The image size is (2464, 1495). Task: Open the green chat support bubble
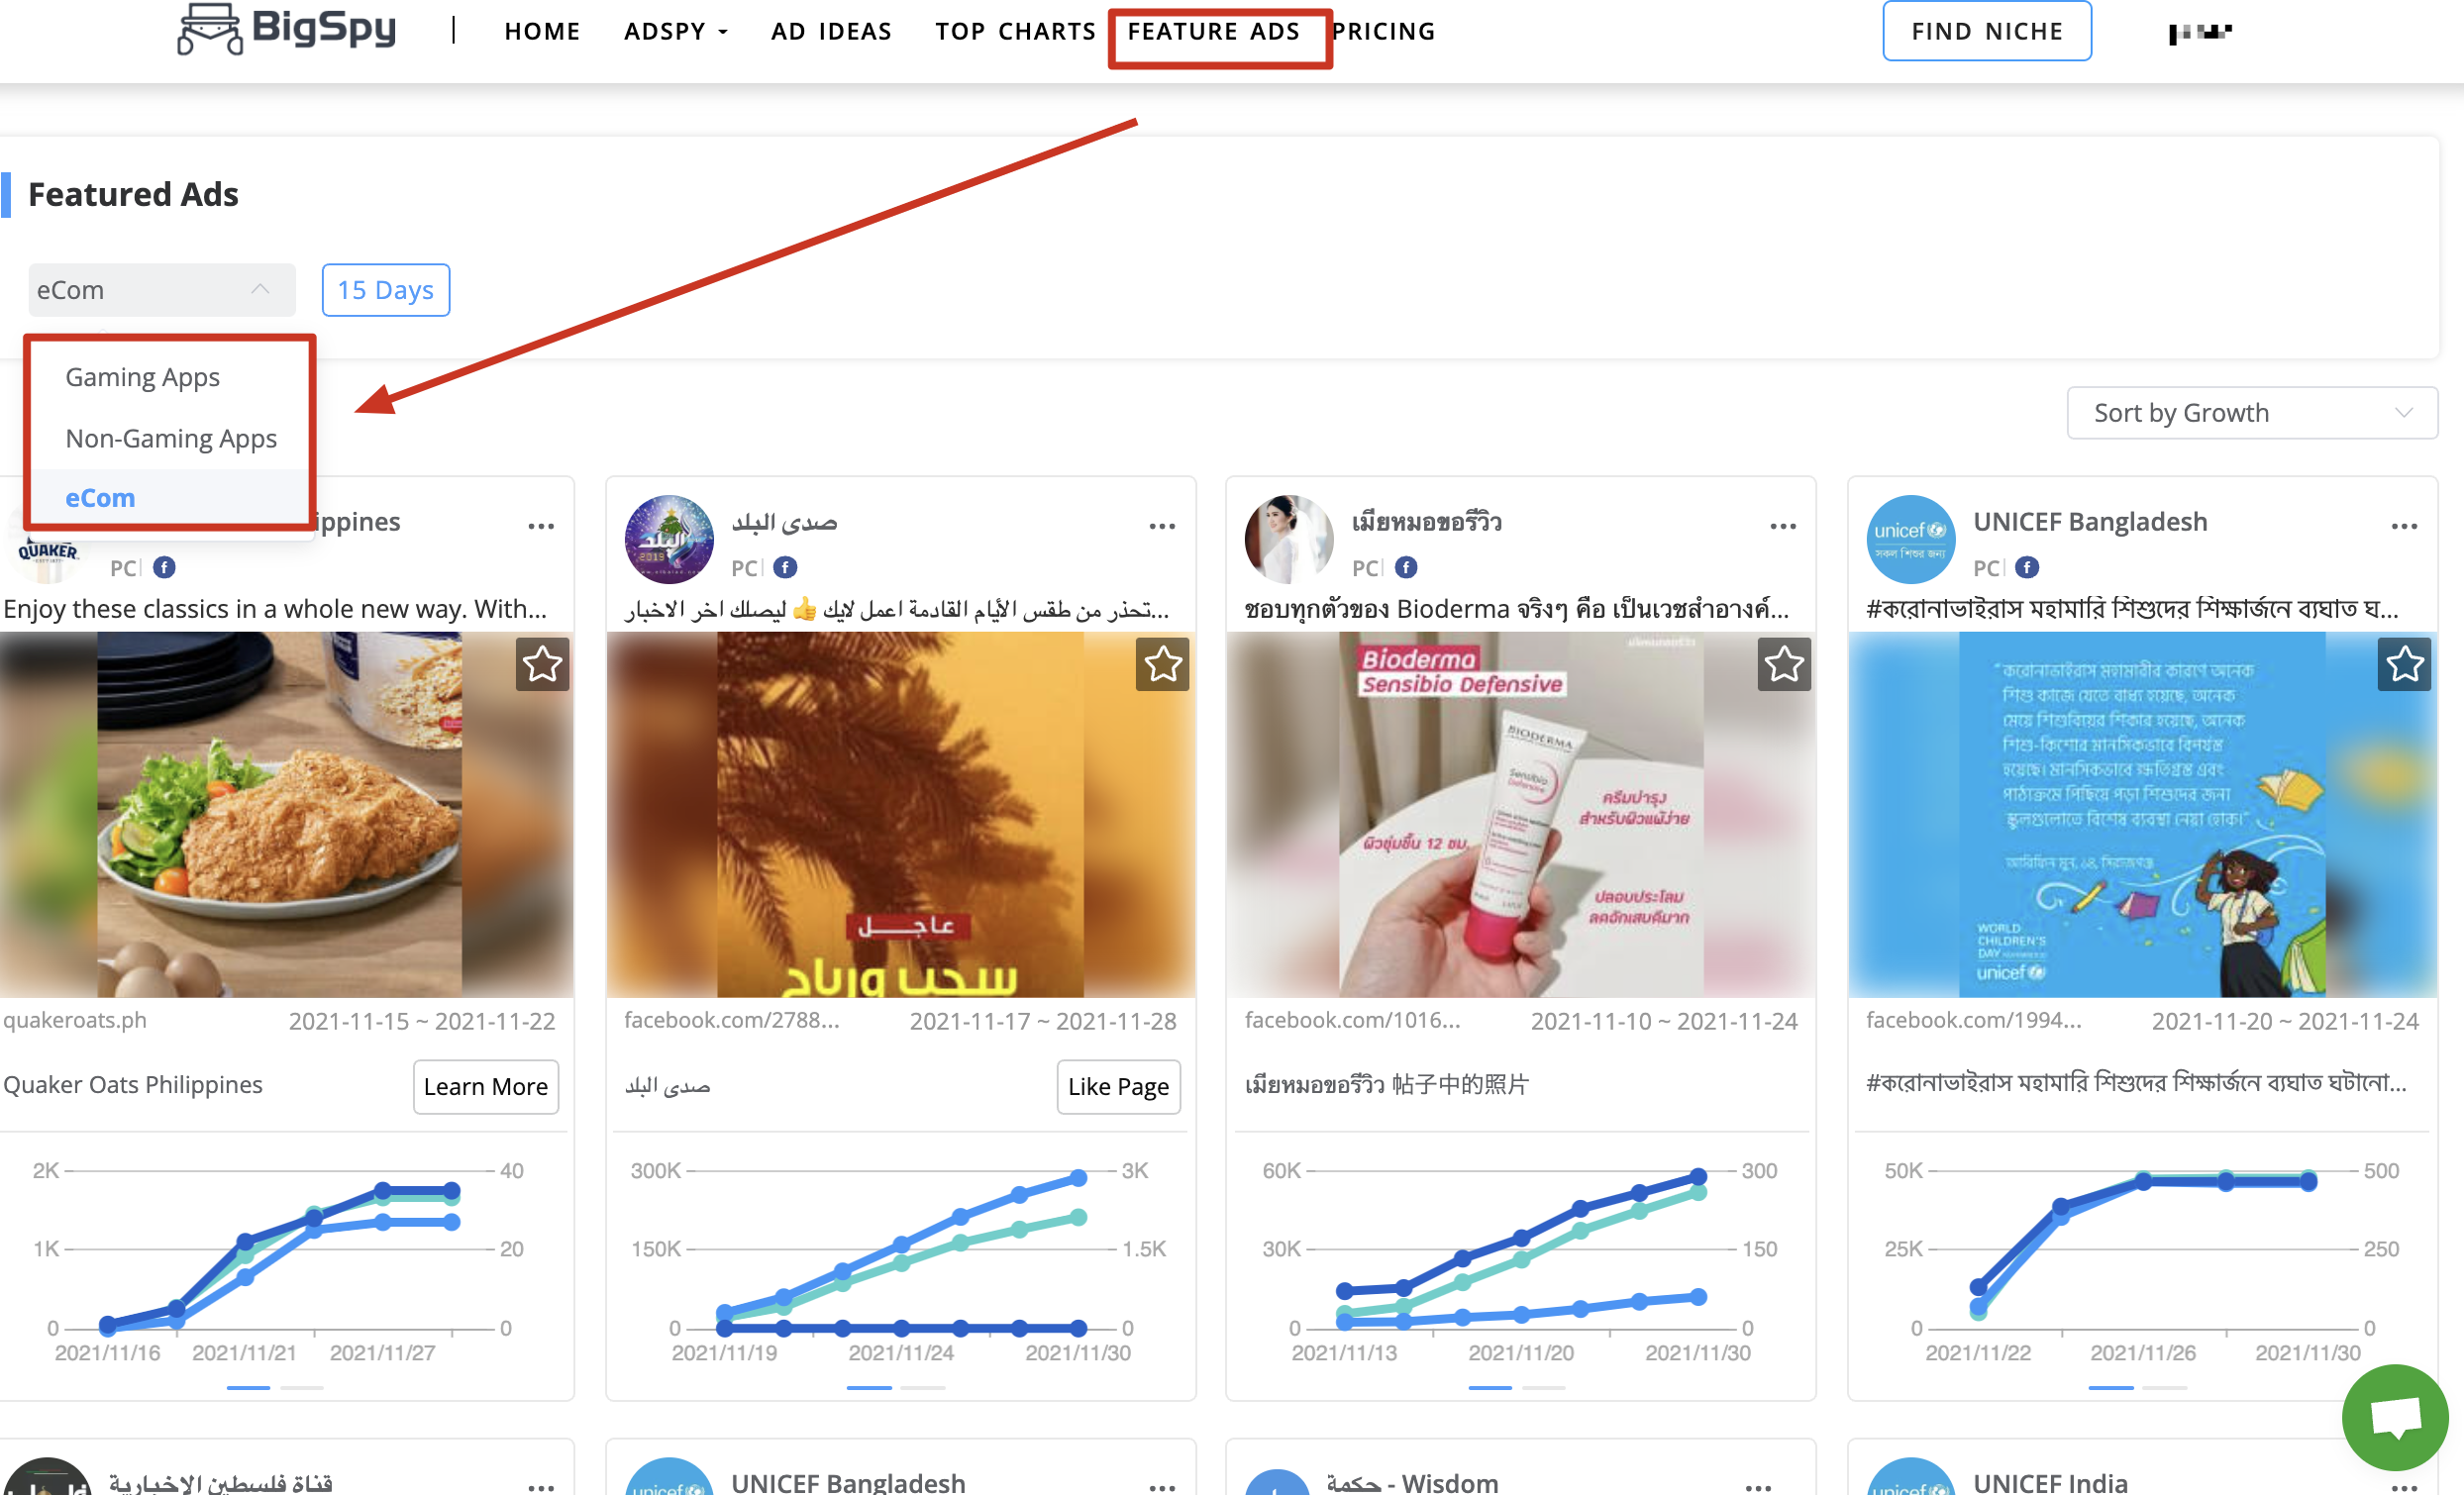tap(2394, 1416)
